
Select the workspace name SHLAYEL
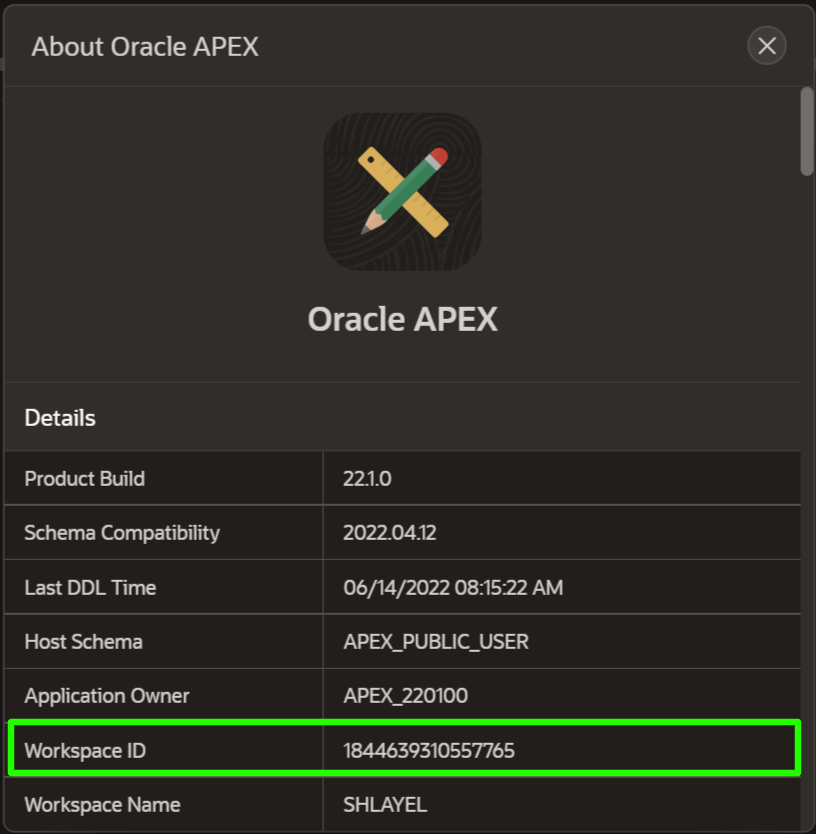385,805
